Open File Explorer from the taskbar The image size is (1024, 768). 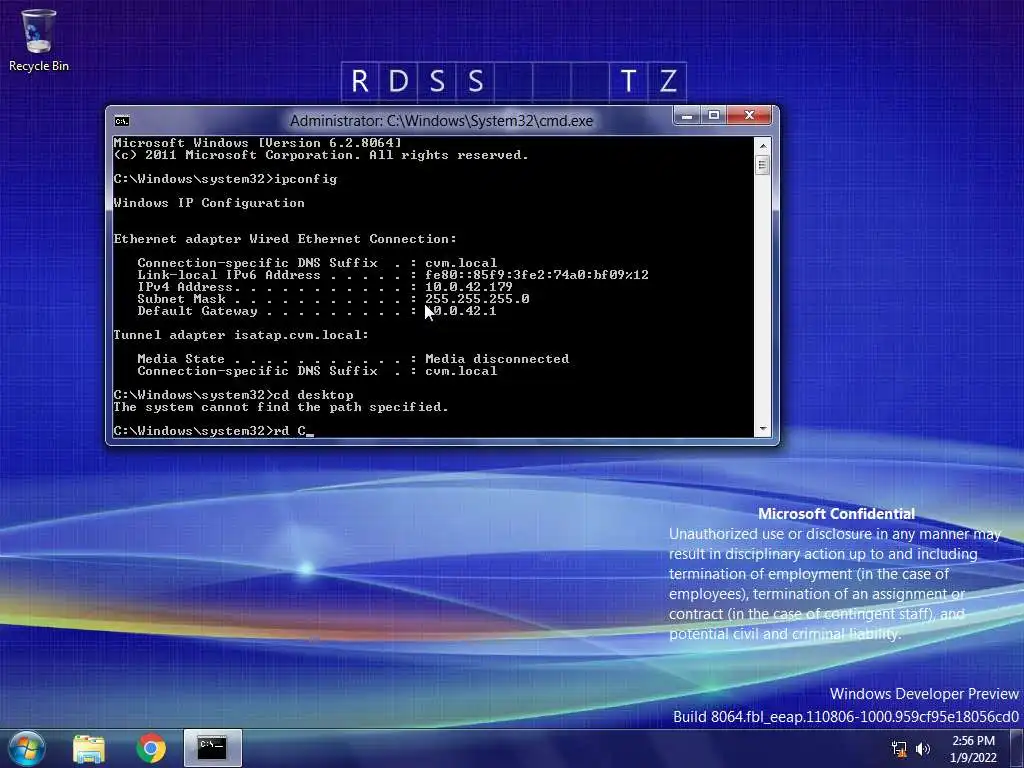coord(89,748)
